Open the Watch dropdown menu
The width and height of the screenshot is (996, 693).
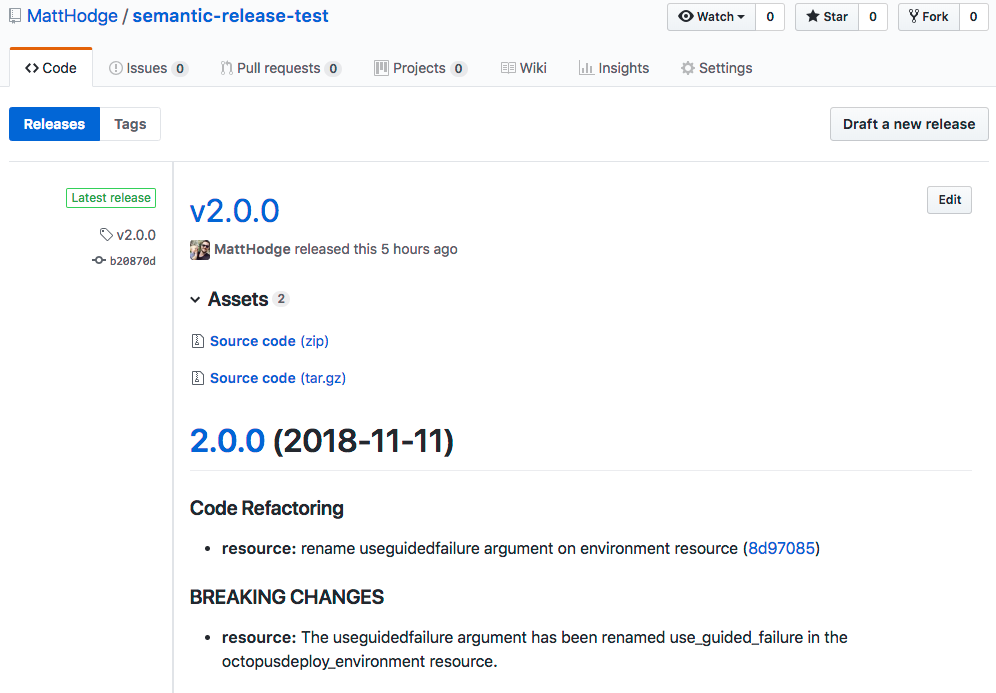(x=711, y=17)
